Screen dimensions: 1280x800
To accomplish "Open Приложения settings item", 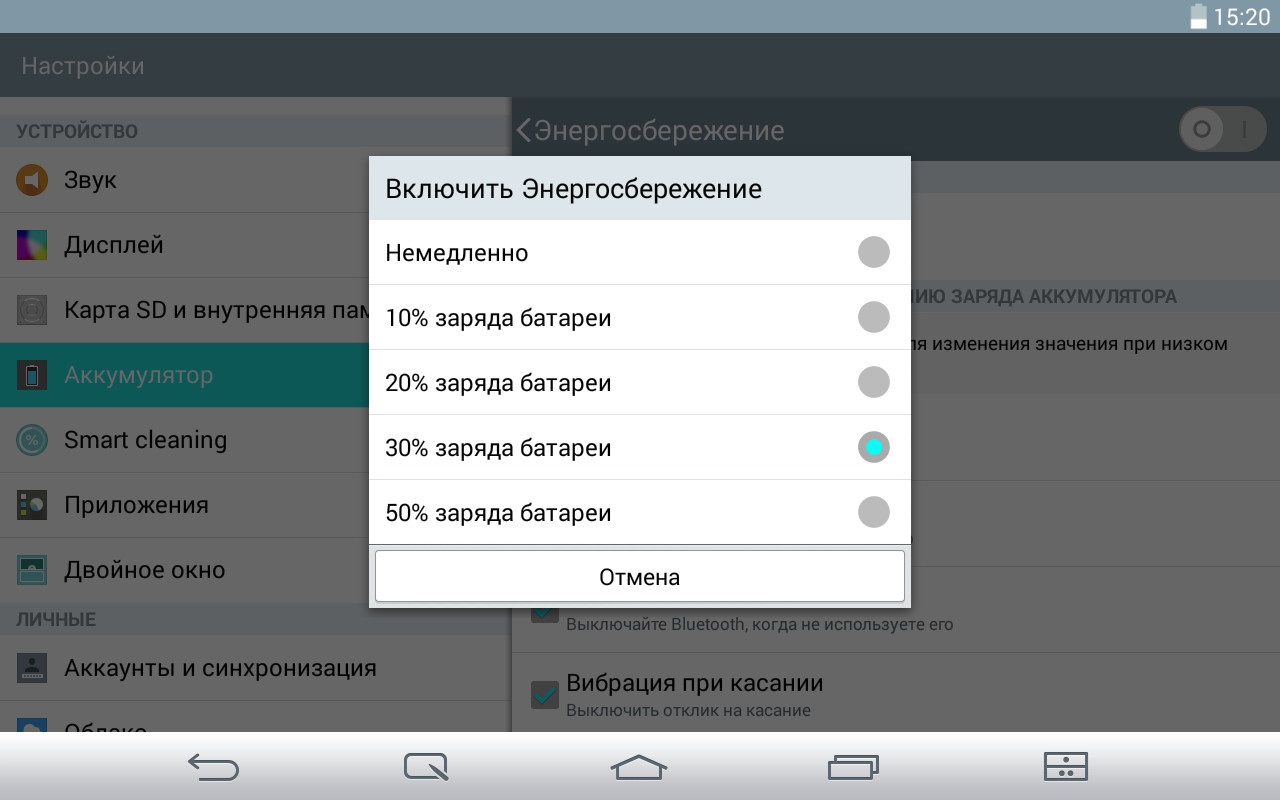I will click(x=136, y=505).
